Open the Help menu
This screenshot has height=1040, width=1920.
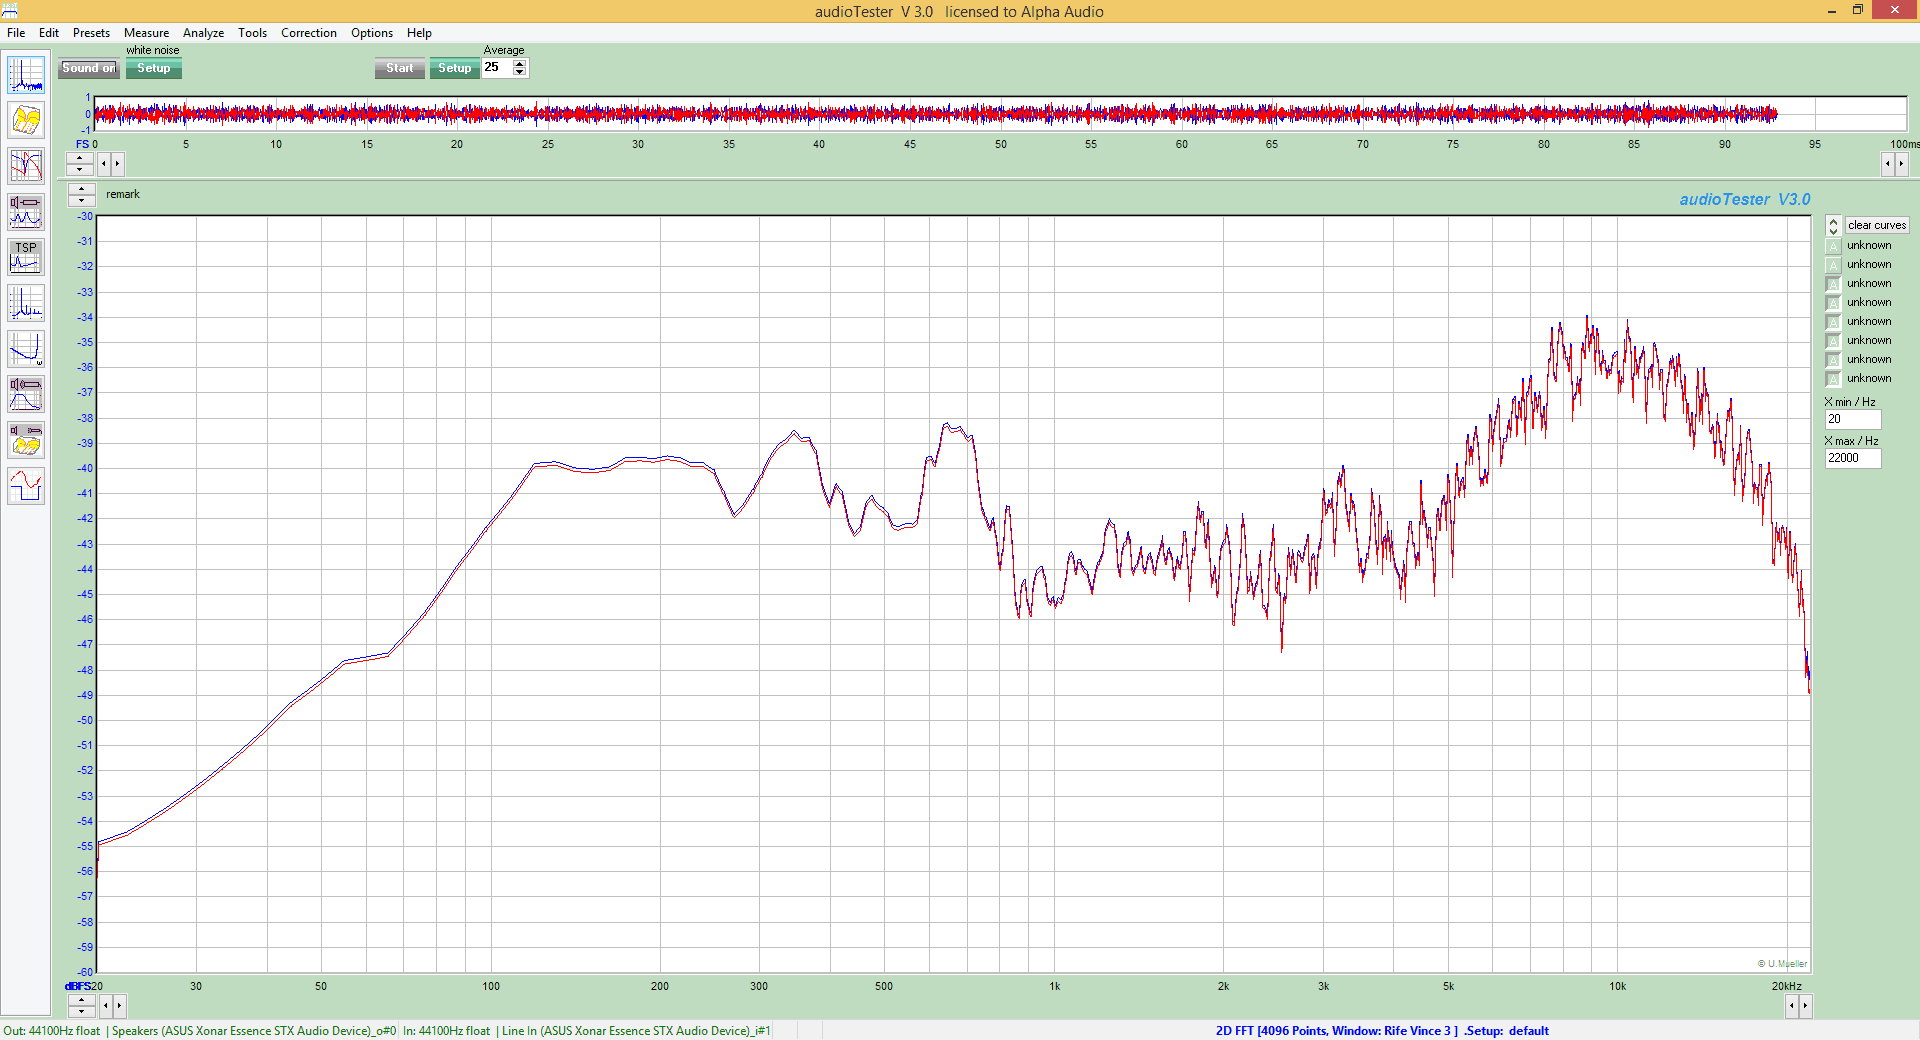click(x=419, y=33)
